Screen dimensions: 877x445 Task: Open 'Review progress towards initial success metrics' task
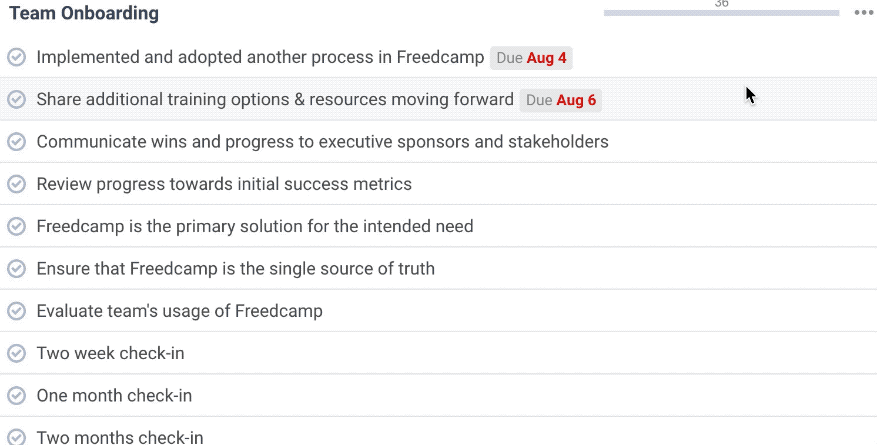coord(224,184)
